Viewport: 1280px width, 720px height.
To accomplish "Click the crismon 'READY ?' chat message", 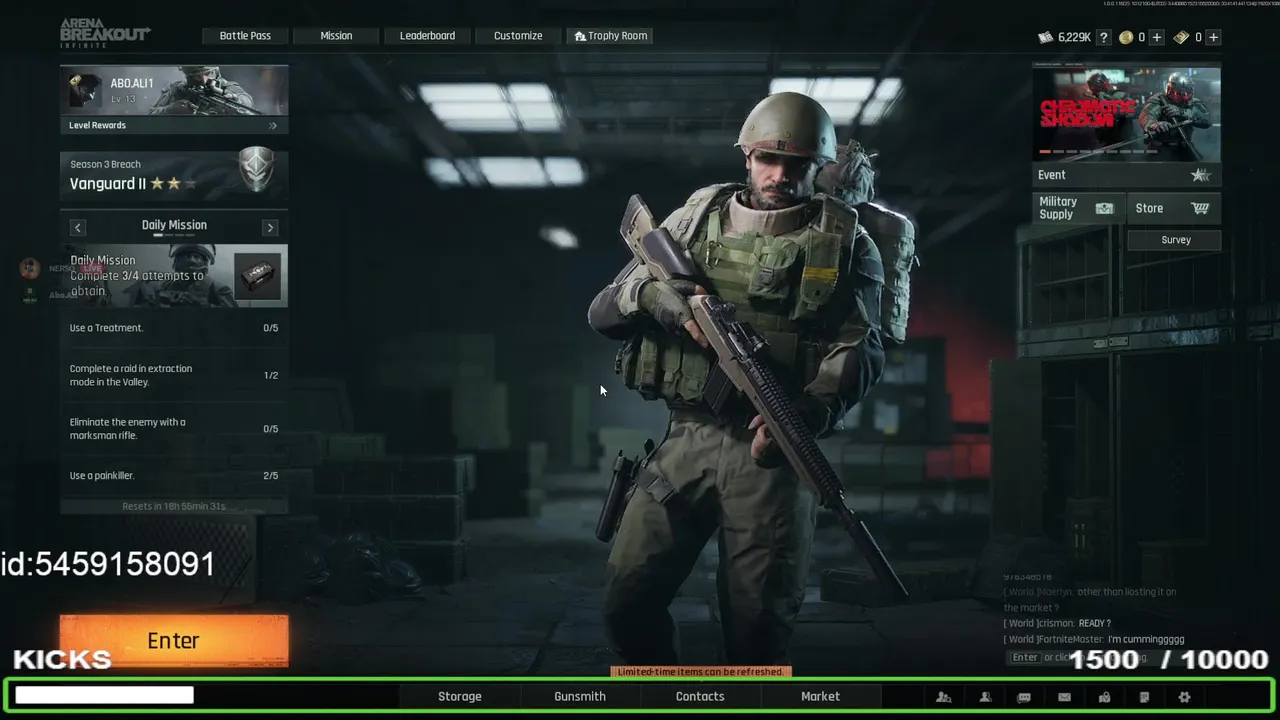I will click(1057, 623).
